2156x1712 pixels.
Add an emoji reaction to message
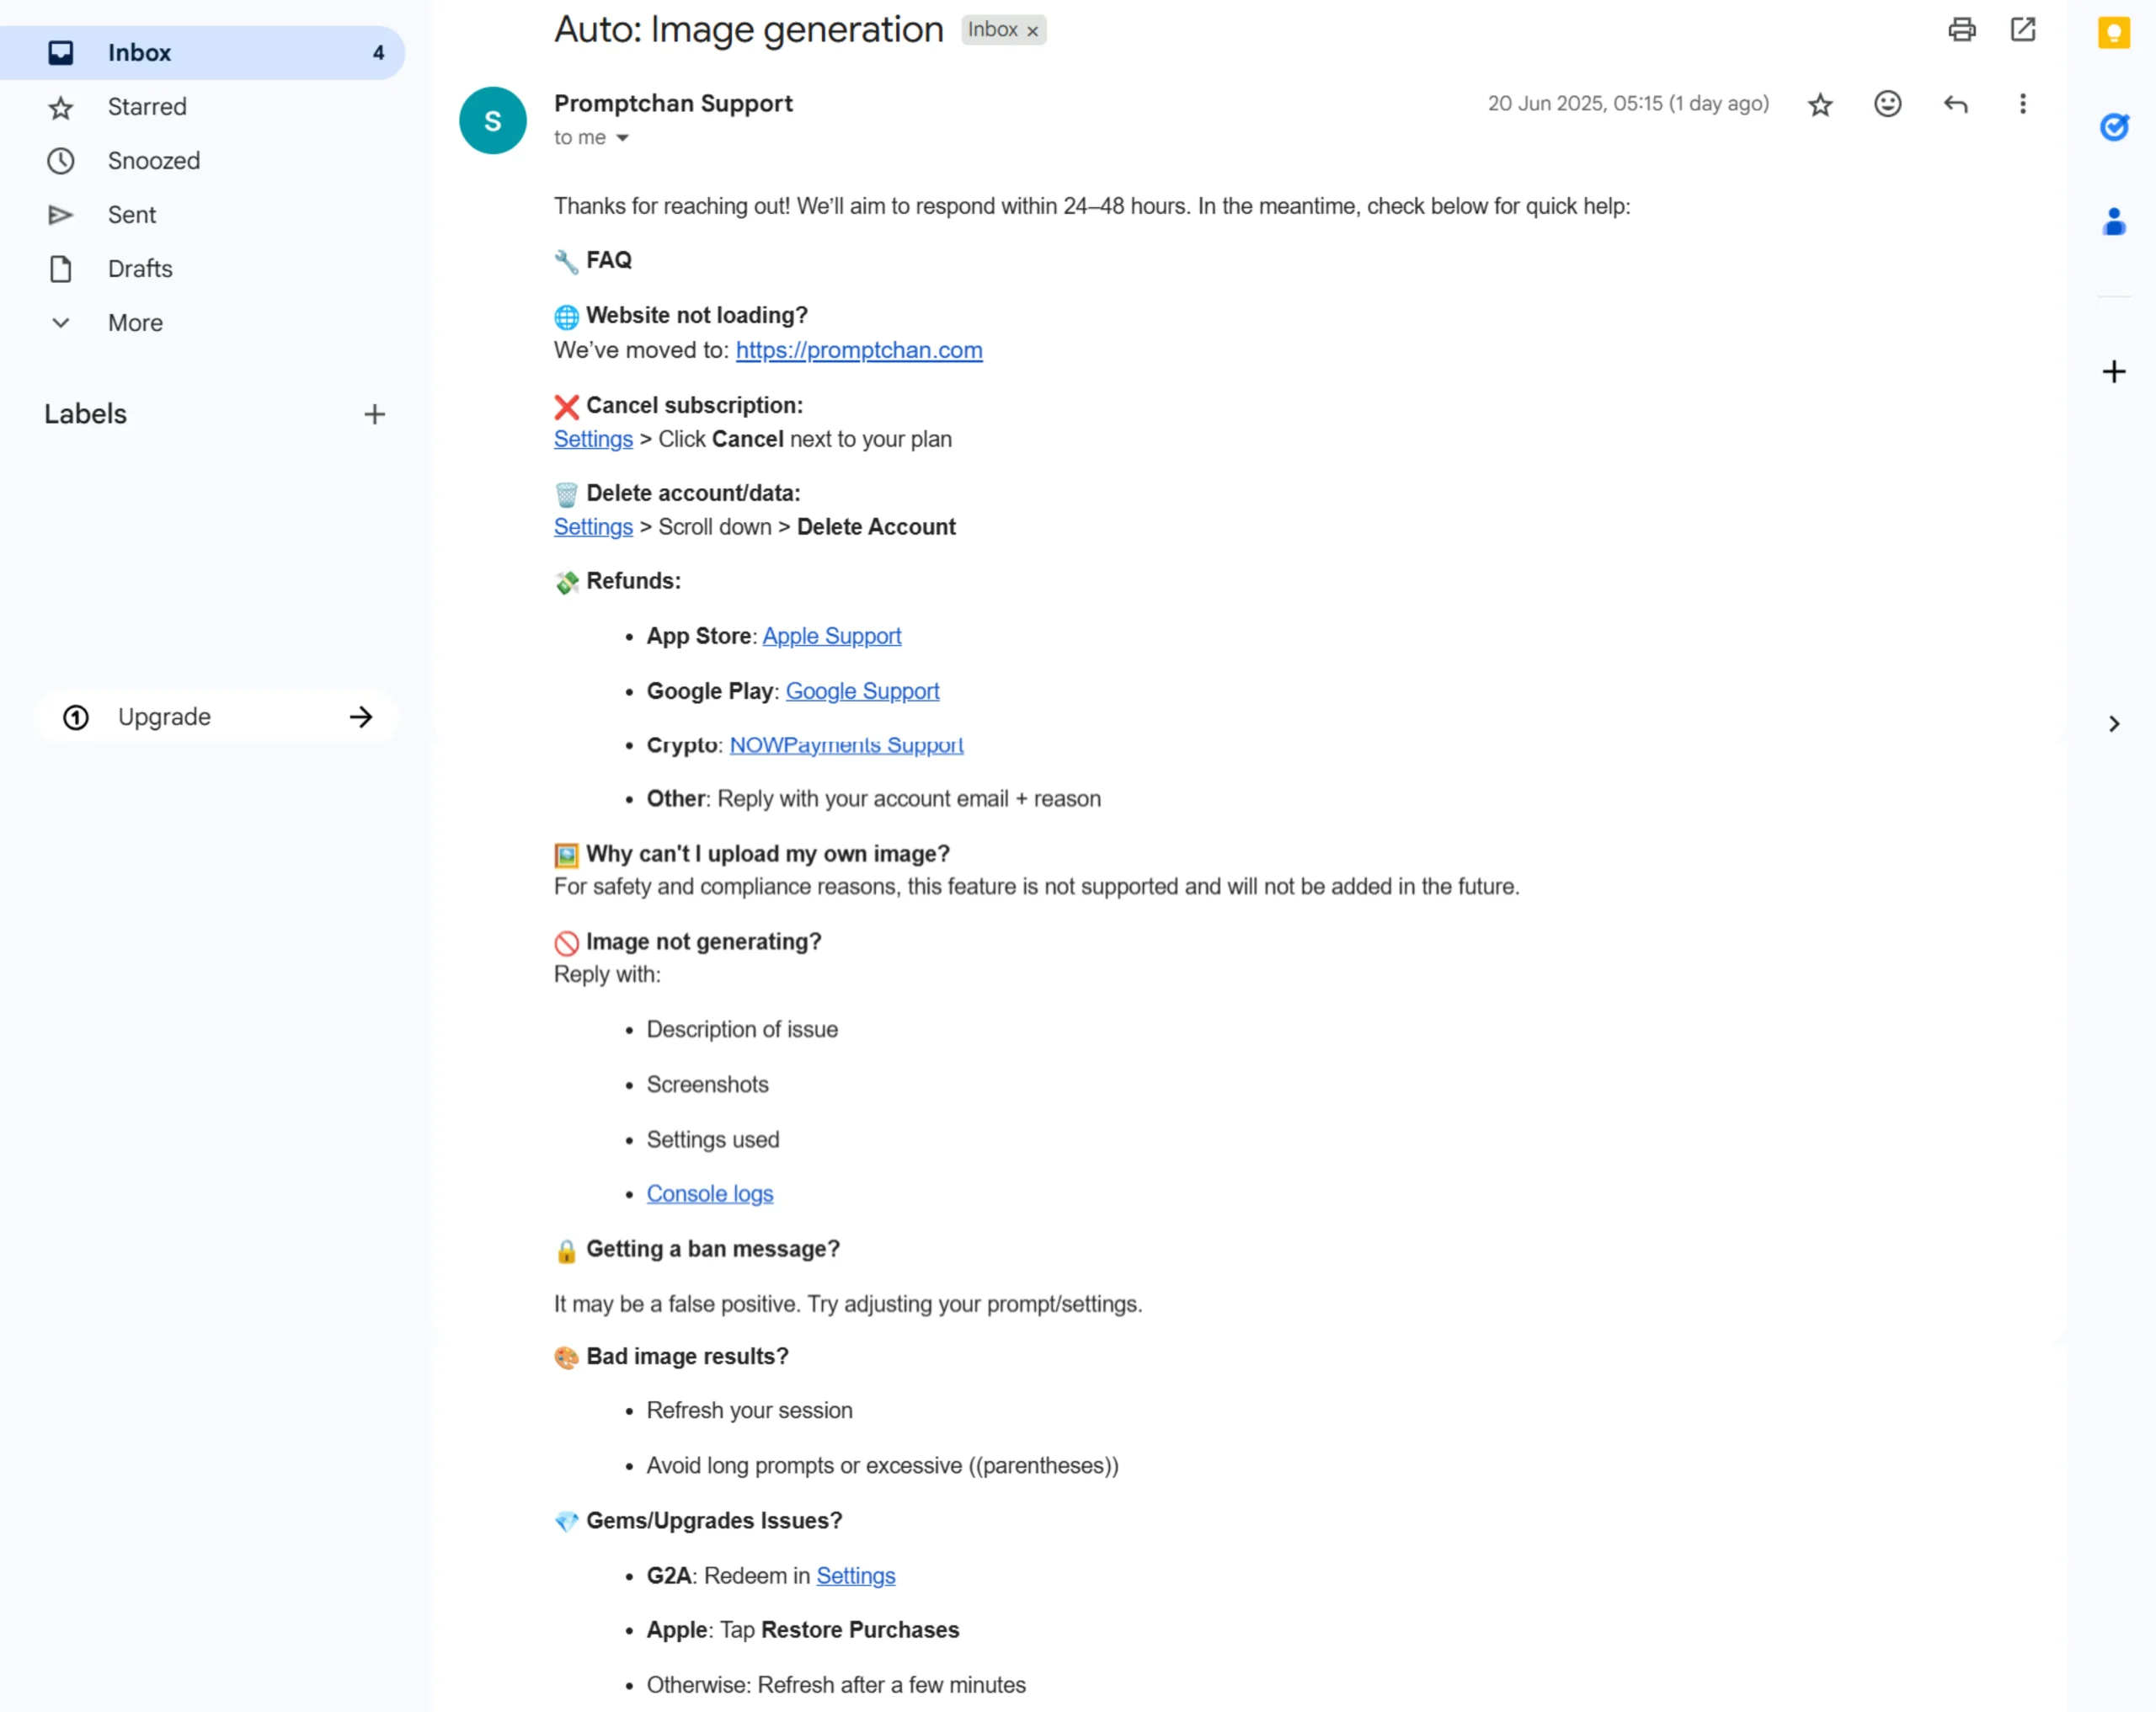[1887, 104]
